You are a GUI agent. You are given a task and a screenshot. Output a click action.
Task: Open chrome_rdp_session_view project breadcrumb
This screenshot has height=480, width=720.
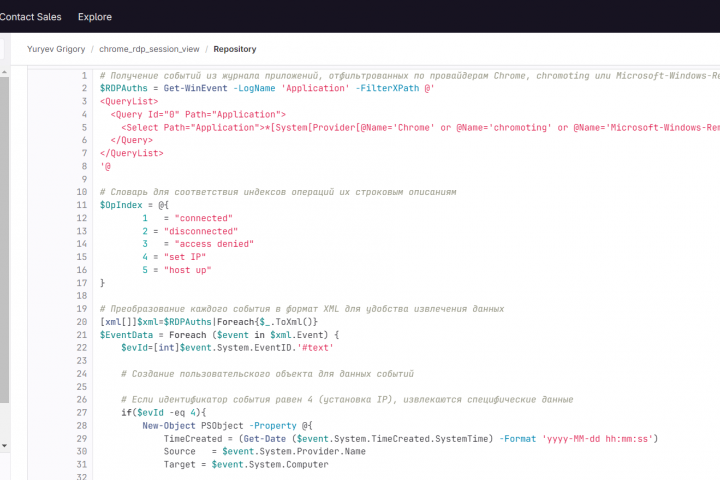(x=149, y=49)
